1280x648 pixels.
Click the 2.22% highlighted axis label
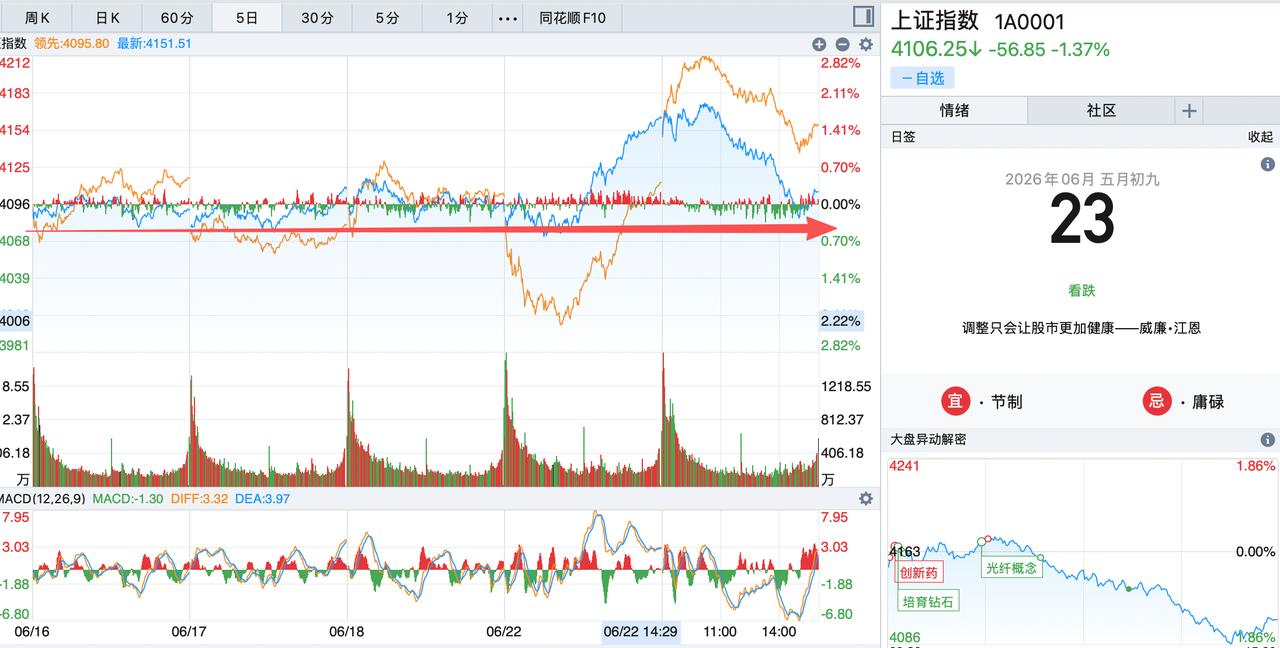tap(841, 321)
